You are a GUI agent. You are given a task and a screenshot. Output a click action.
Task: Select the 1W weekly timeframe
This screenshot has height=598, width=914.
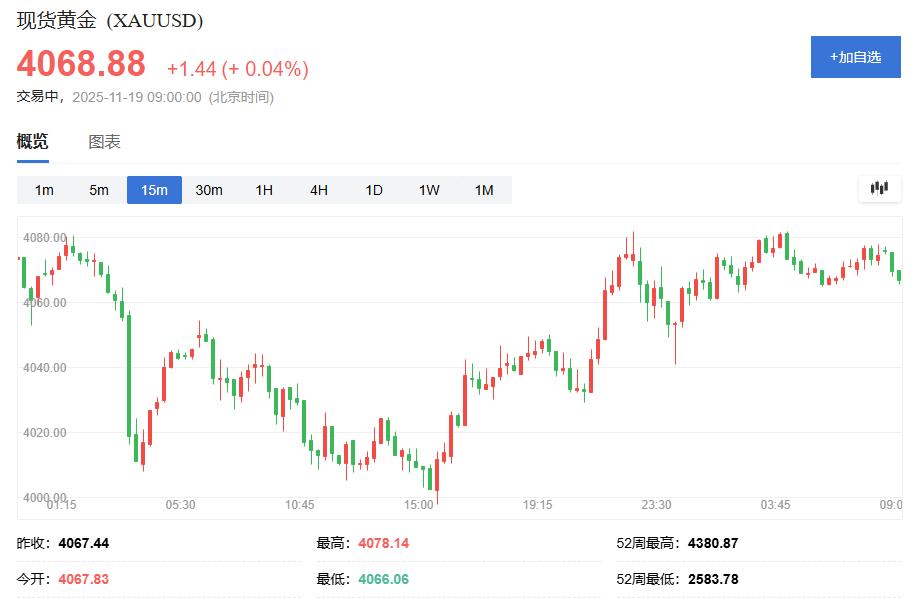click(x=427, y=189)
